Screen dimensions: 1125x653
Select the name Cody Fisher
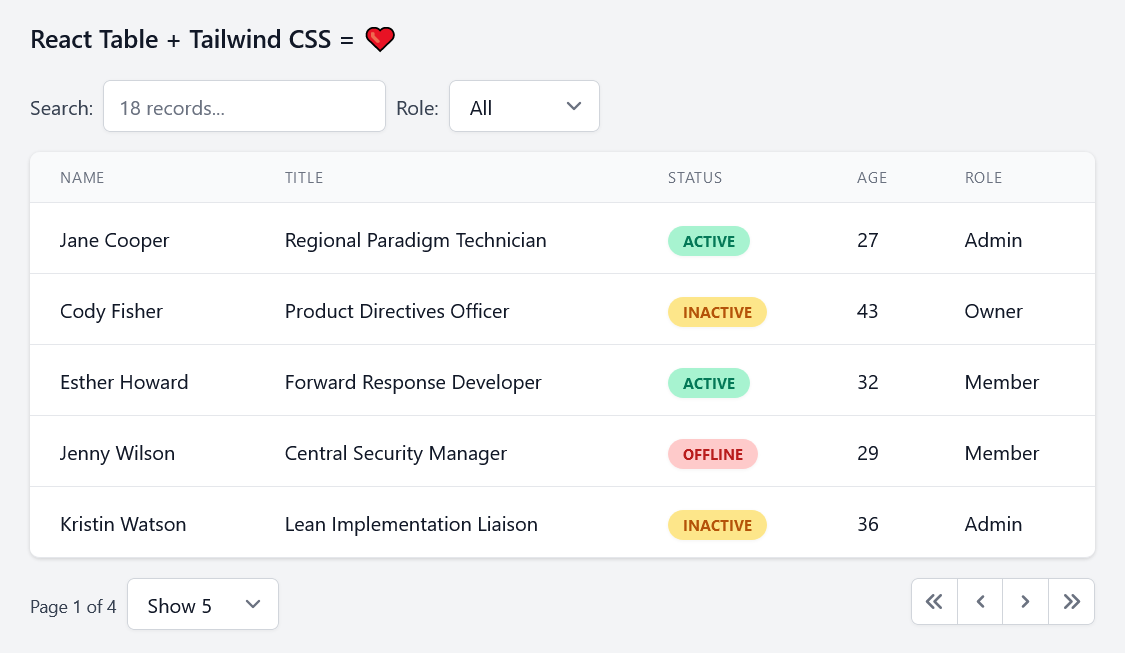click(111, 311)
